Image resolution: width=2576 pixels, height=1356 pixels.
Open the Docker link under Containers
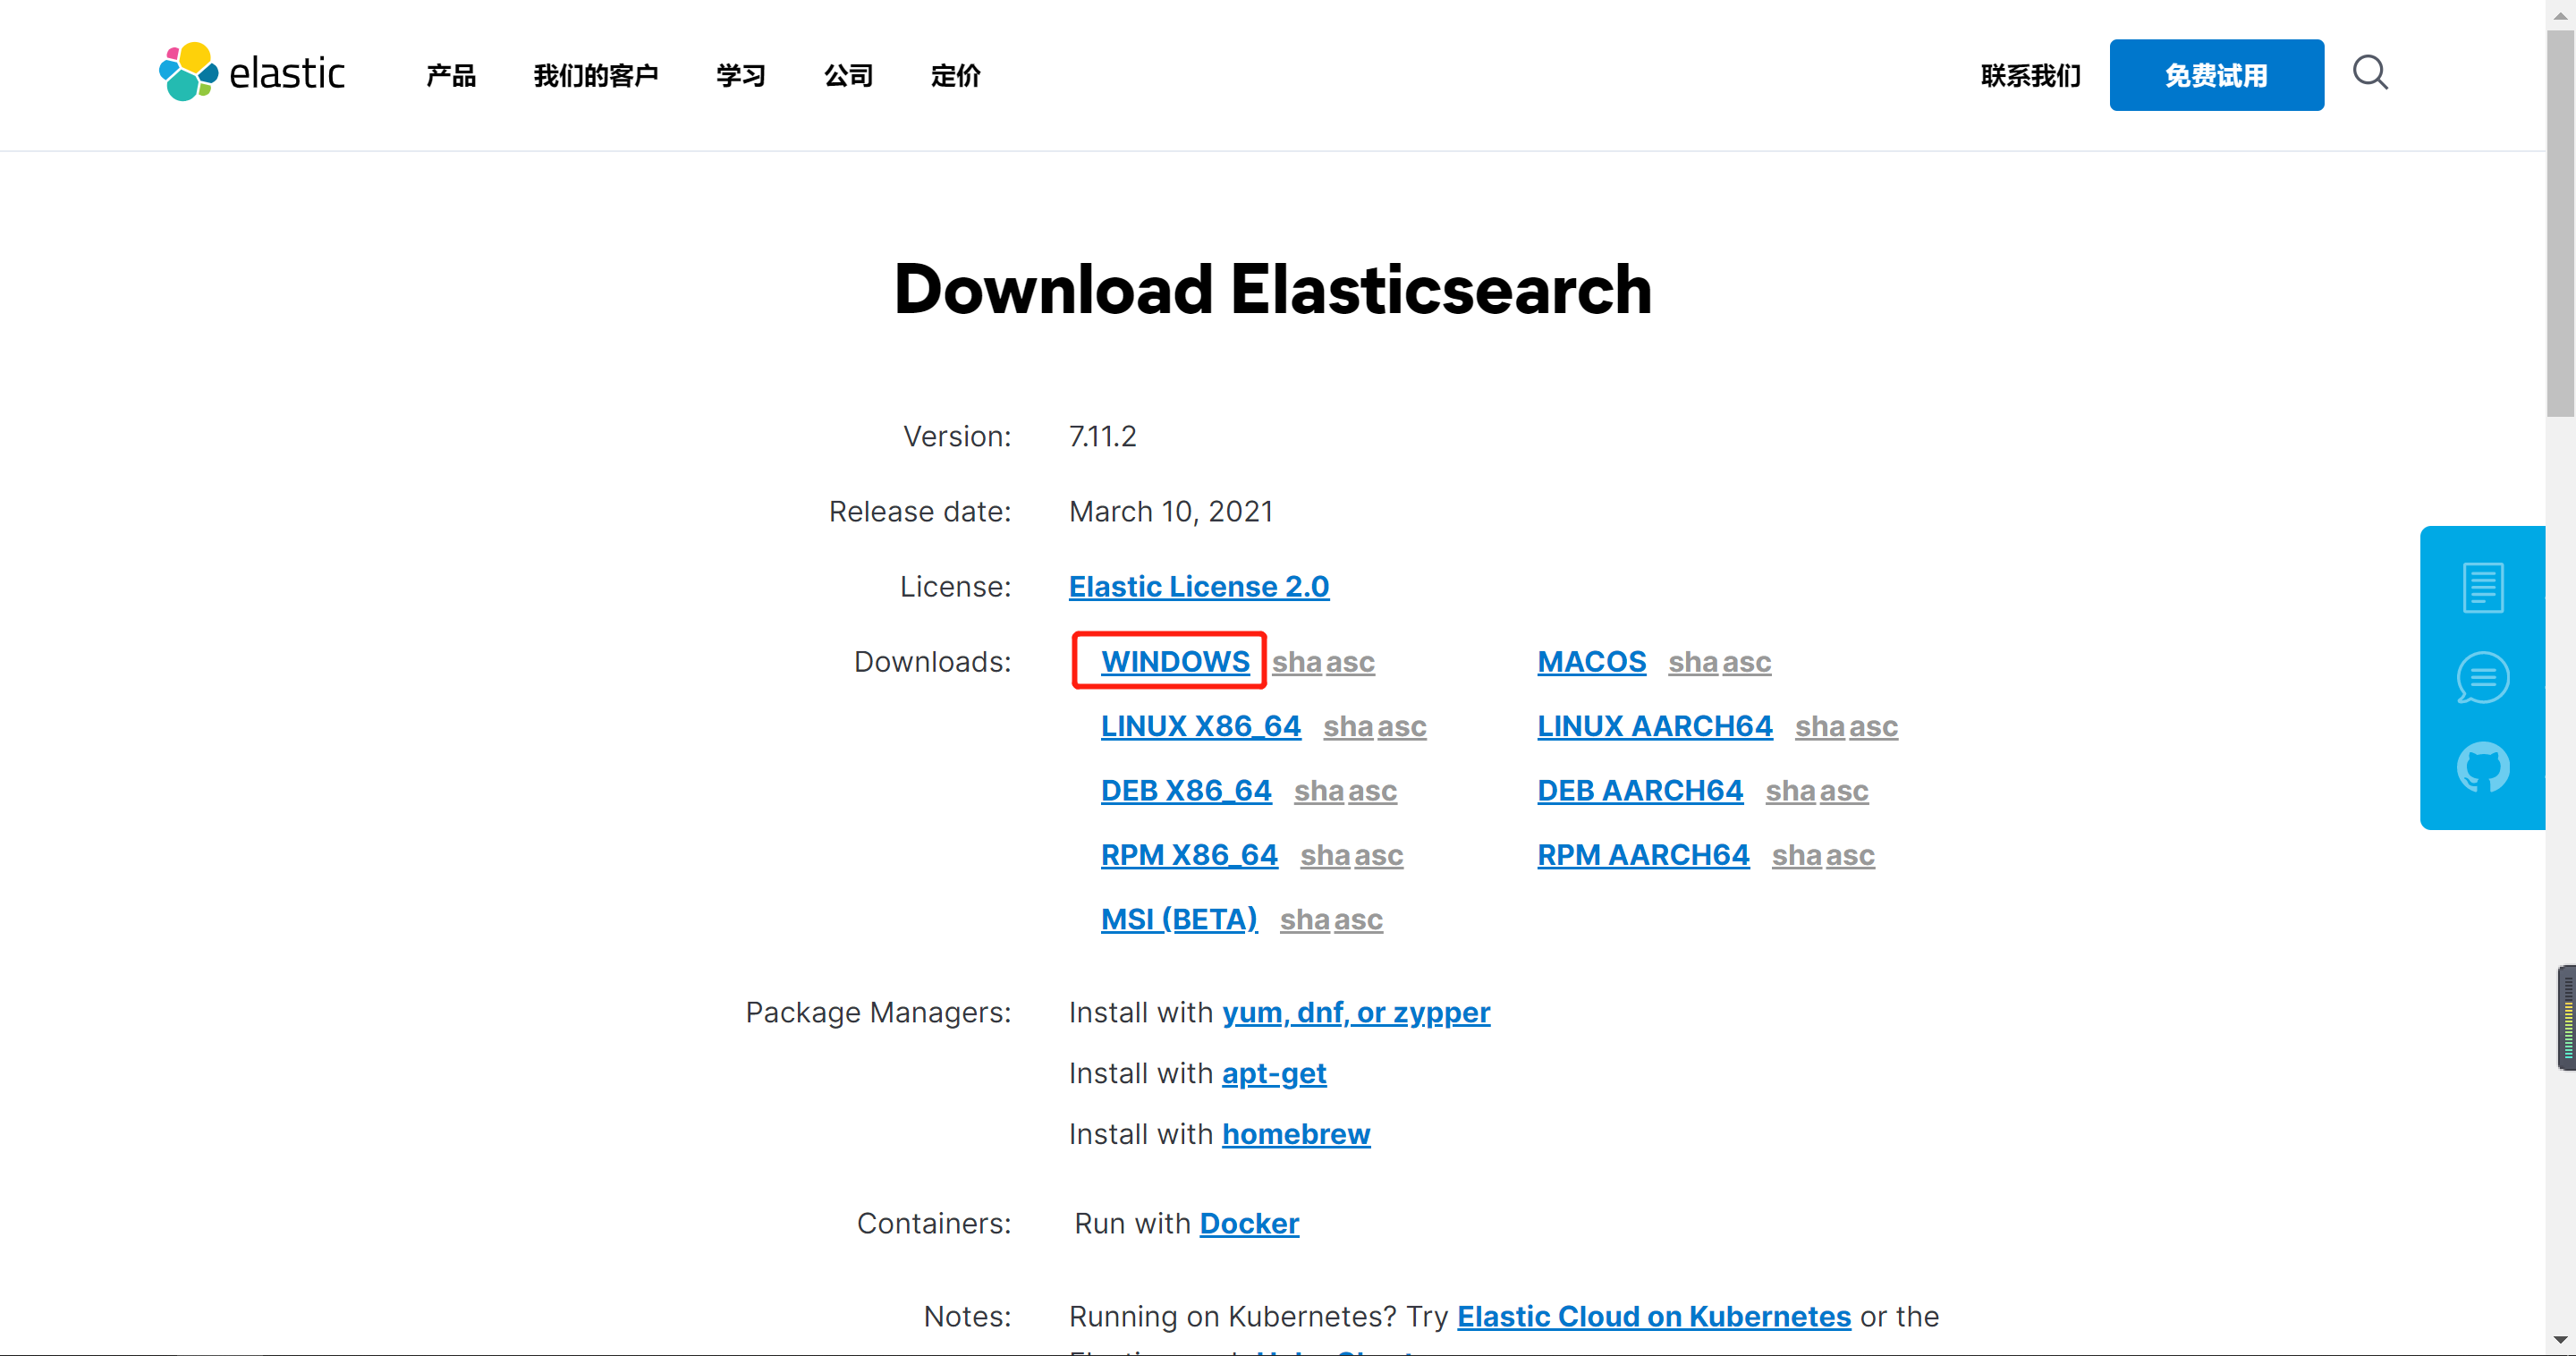(x=1249, y=1223)
